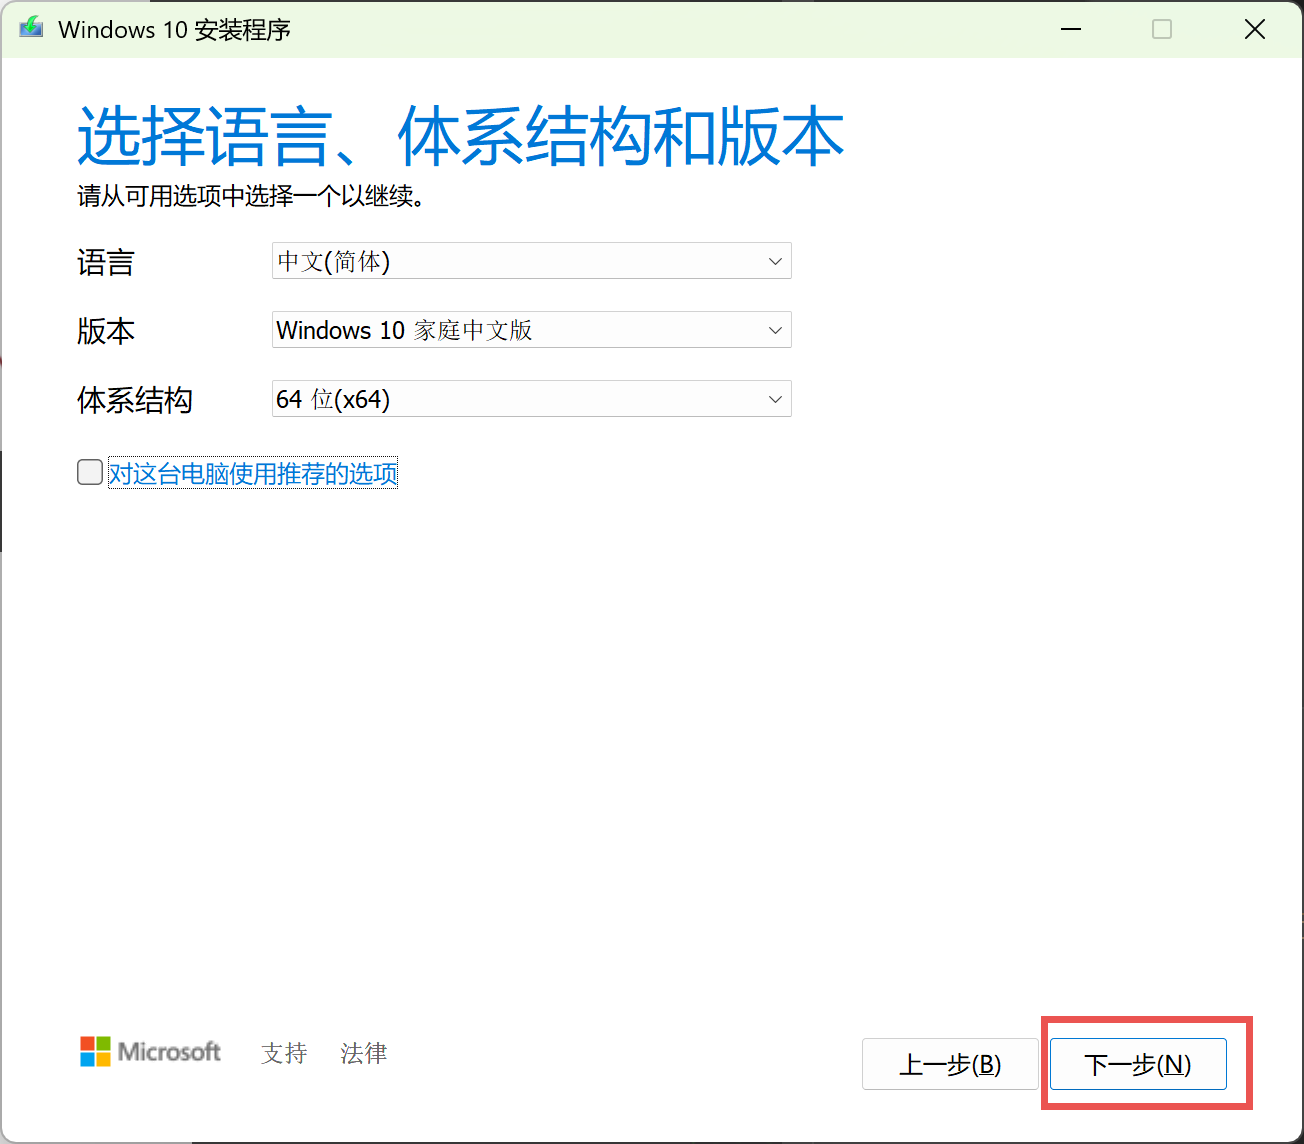Open the 版本 dropdown showing Windows 10 家庭中文版
The width and height of the screenshot is (1304, 1144).
[x=532, y=330]
